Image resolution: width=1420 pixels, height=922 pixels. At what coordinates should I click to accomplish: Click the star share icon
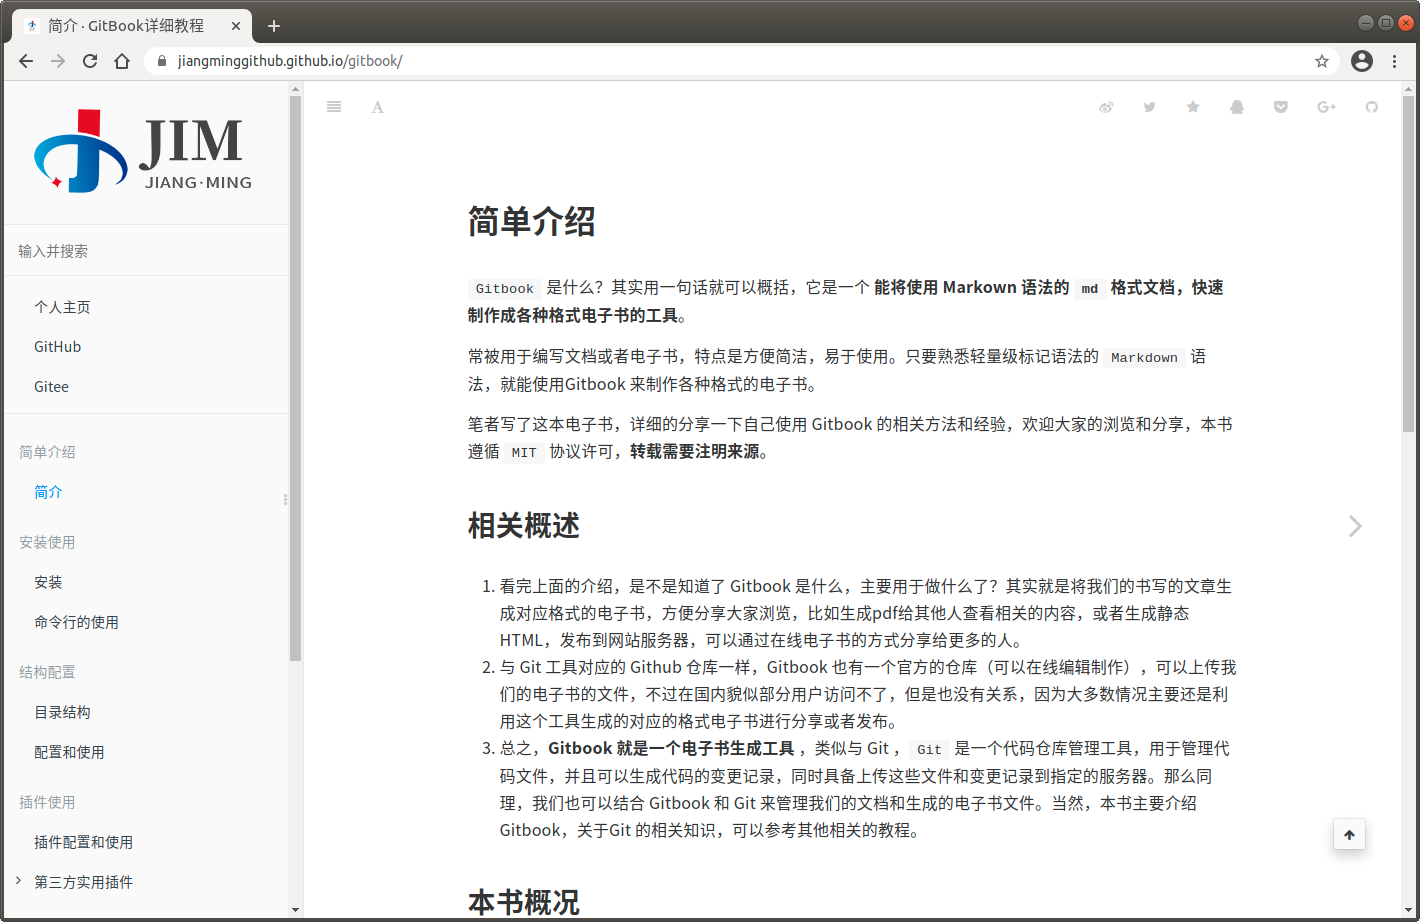[x=1193, y=107]
